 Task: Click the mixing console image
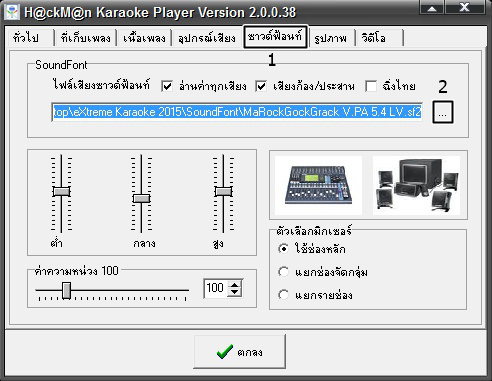point(318,185)
